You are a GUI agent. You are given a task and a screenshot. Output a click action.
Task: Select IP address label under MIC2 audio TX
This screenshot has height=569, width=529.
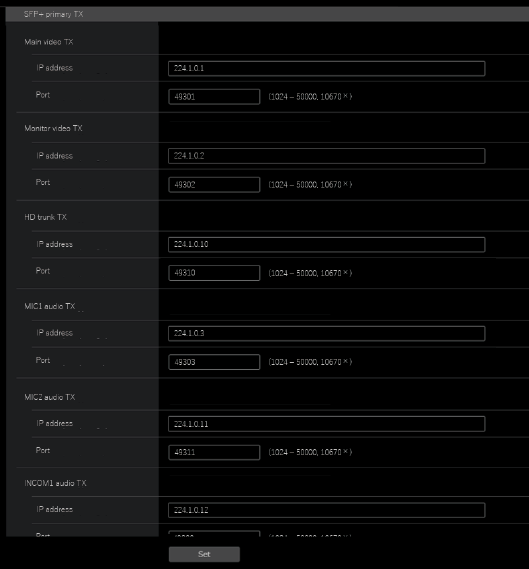coord(54,423)
